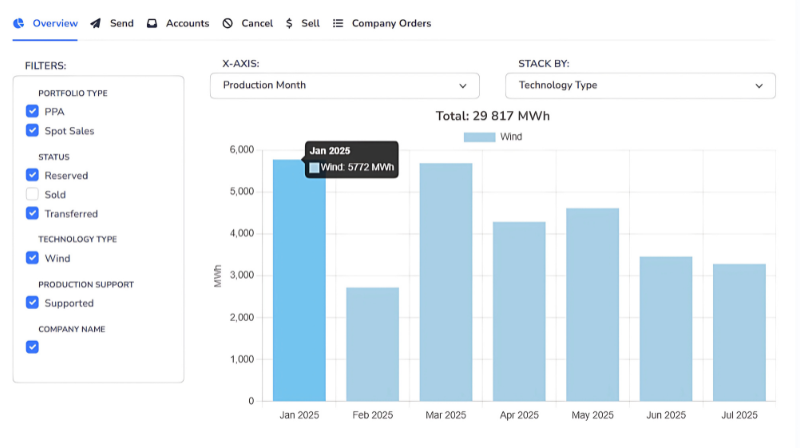Uncheck the Wind technology type checkbox
The image size is (800, 448).
coord(32,258)
